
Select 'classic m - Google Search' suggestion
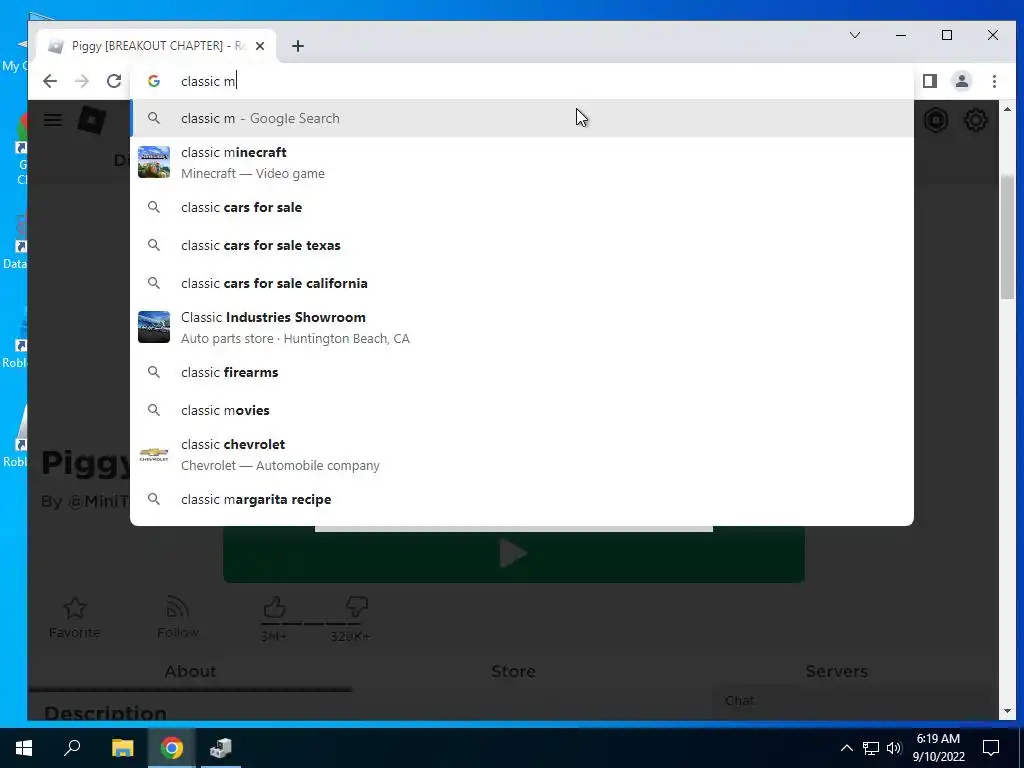tap(522, 118)
